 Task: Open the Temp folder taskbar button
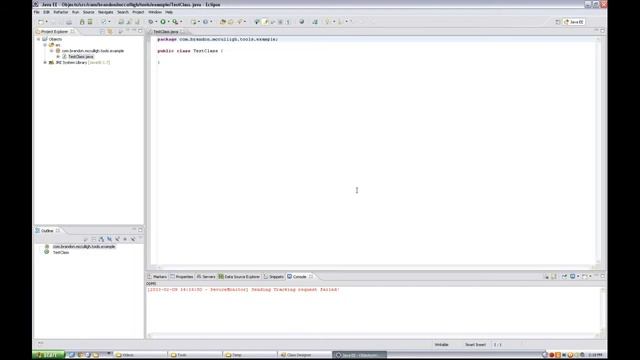pyautogui.click(x=250, y=355)
